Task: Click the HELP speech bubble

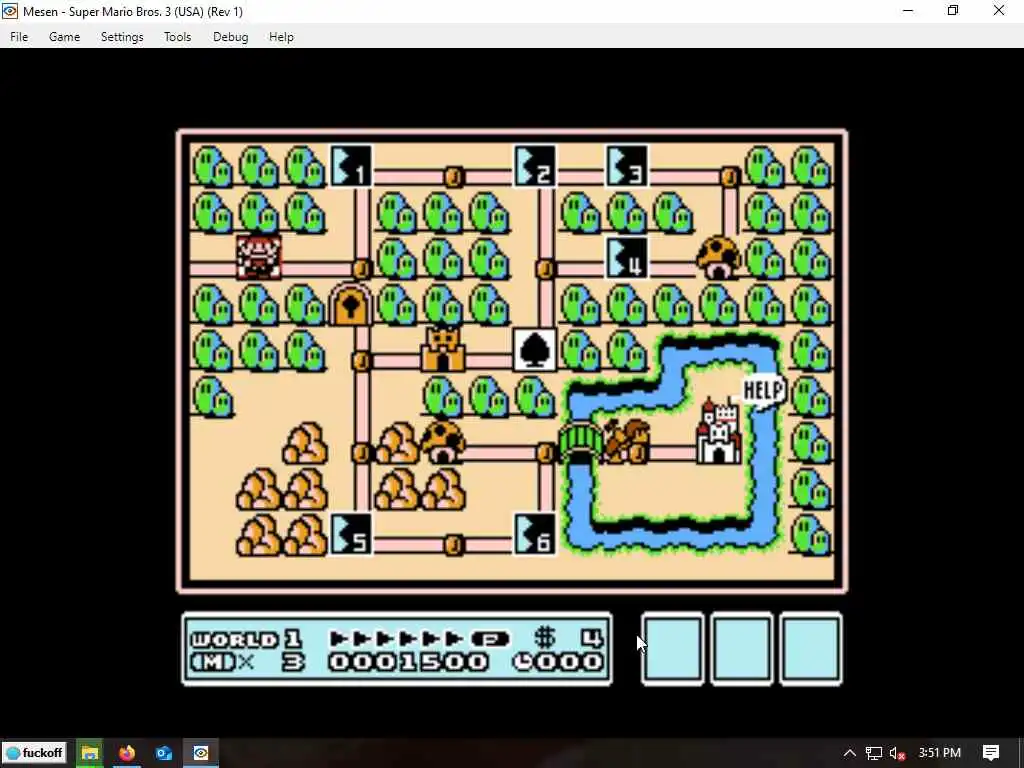Action: coord(763,391)
